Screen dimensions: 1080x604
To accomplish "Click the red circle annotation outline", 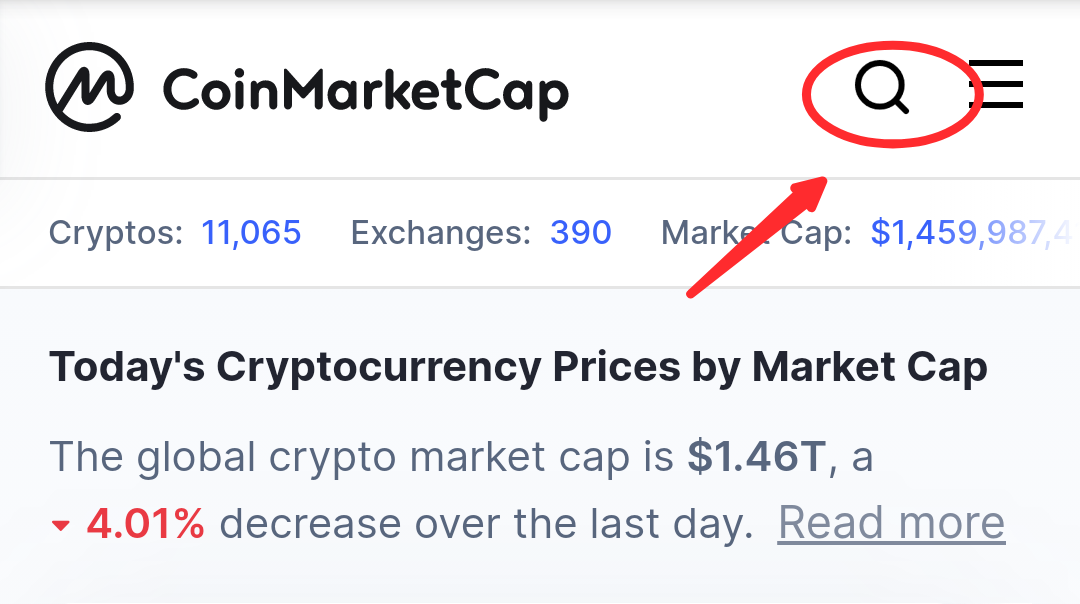I will (x=893, y=94).
